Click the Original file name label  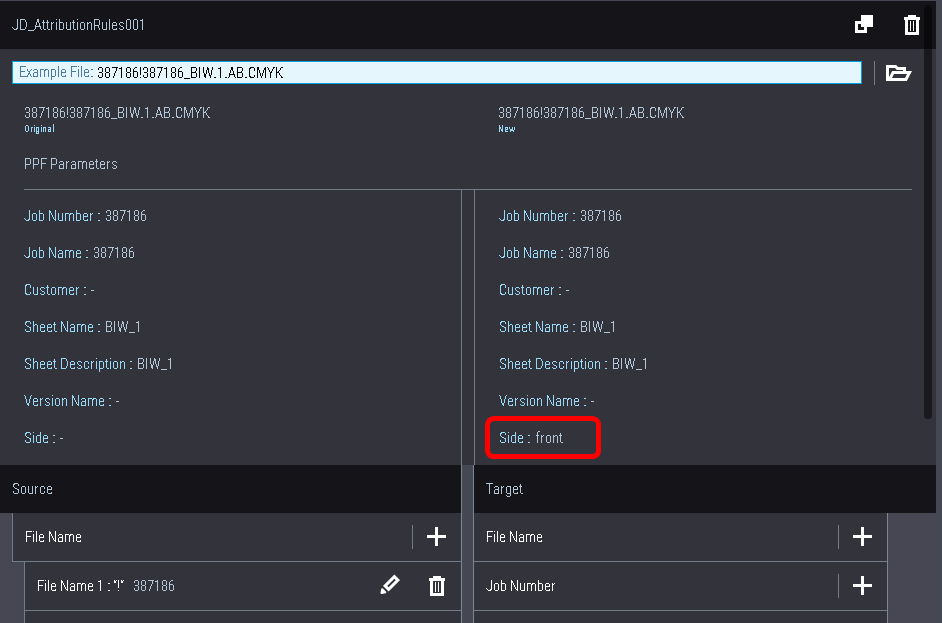coord(117,113)
